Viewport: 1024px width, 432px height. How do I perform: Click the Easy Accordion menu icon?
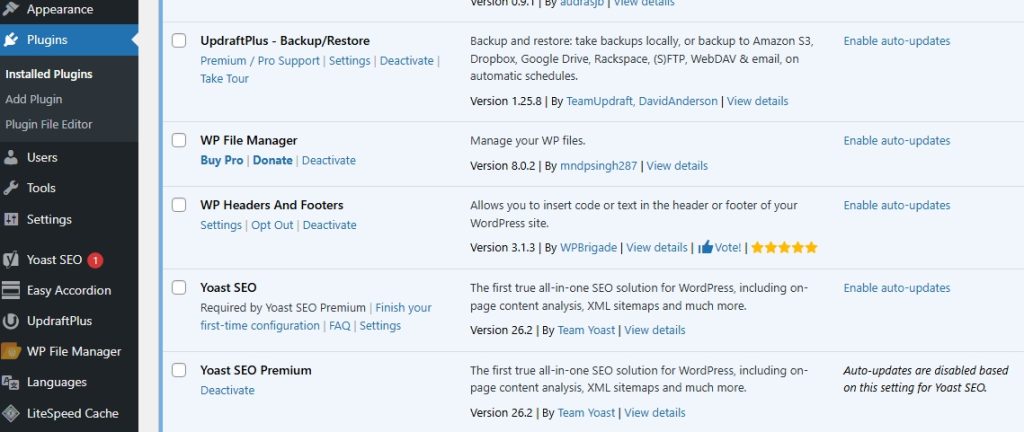pos(11,291)
